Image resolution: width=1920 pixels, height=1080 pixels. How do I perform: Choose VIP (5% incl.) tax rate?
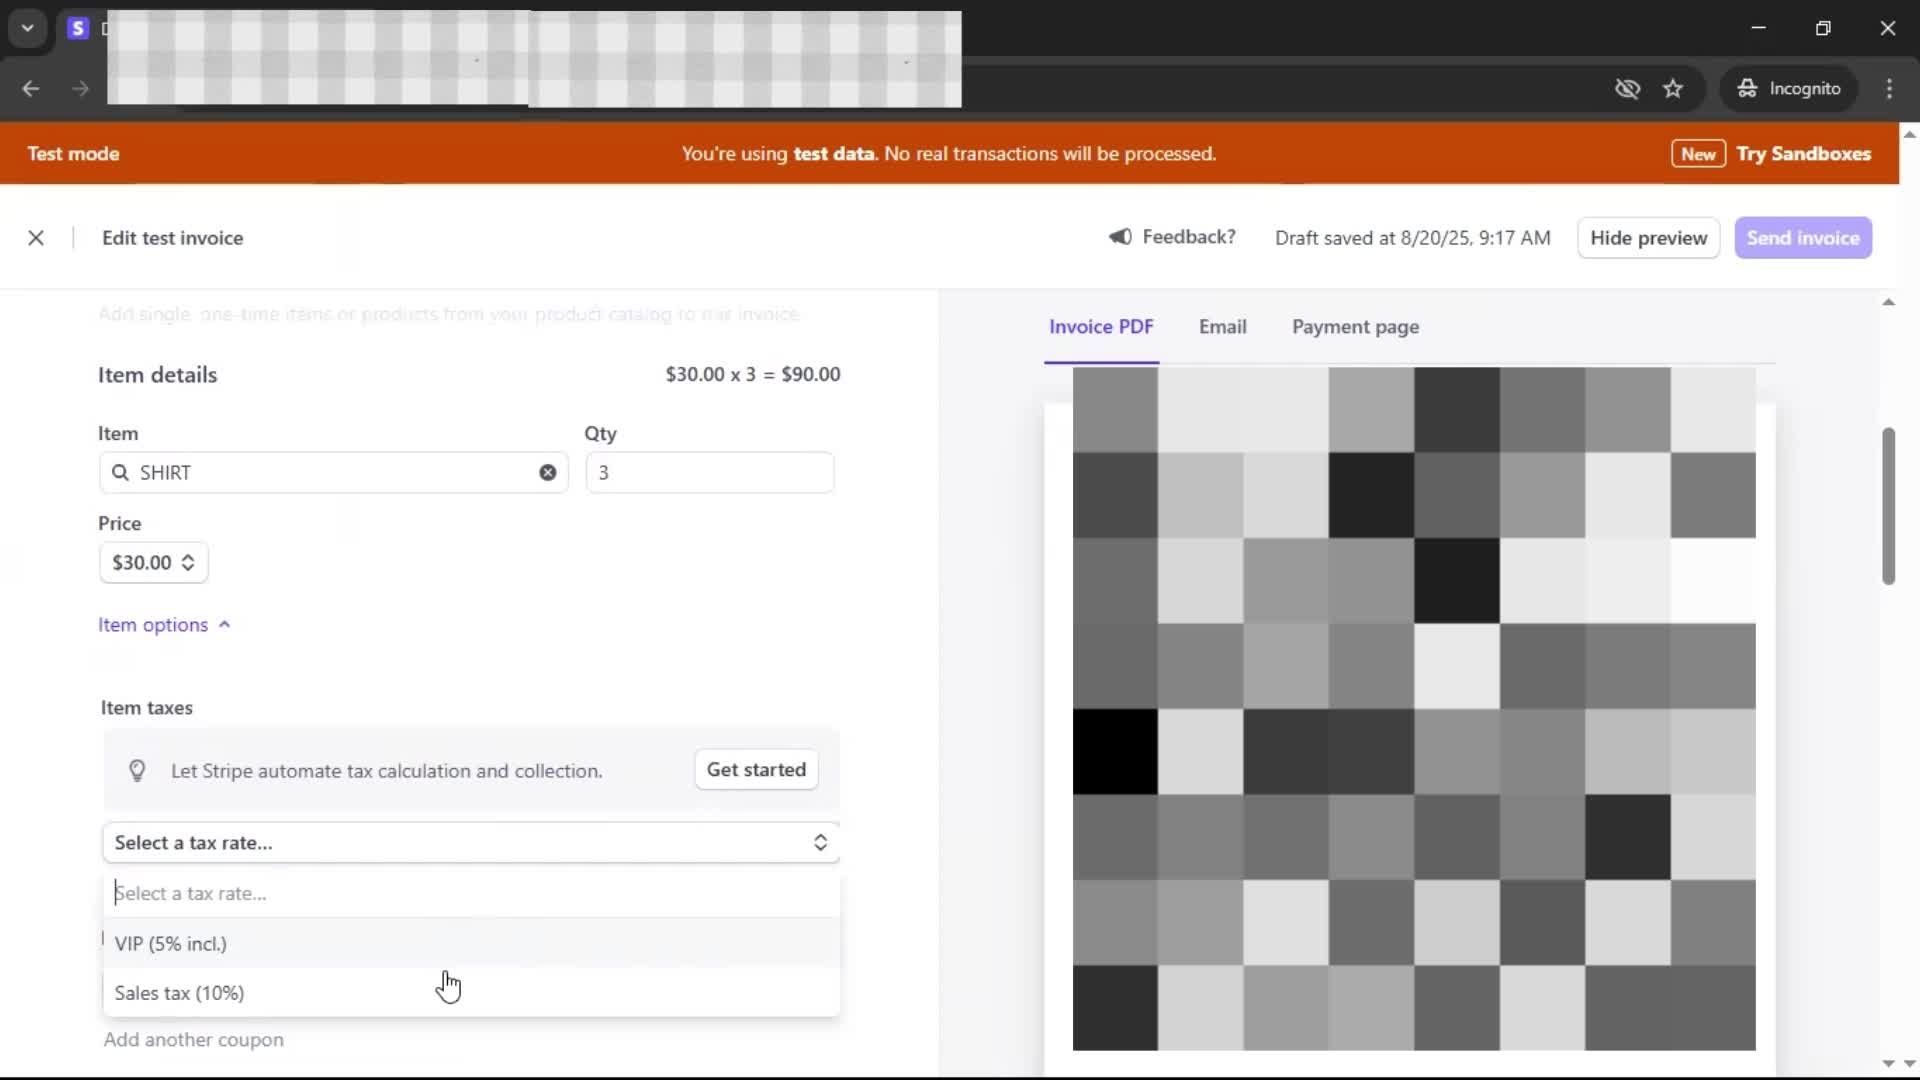(171, 944)
